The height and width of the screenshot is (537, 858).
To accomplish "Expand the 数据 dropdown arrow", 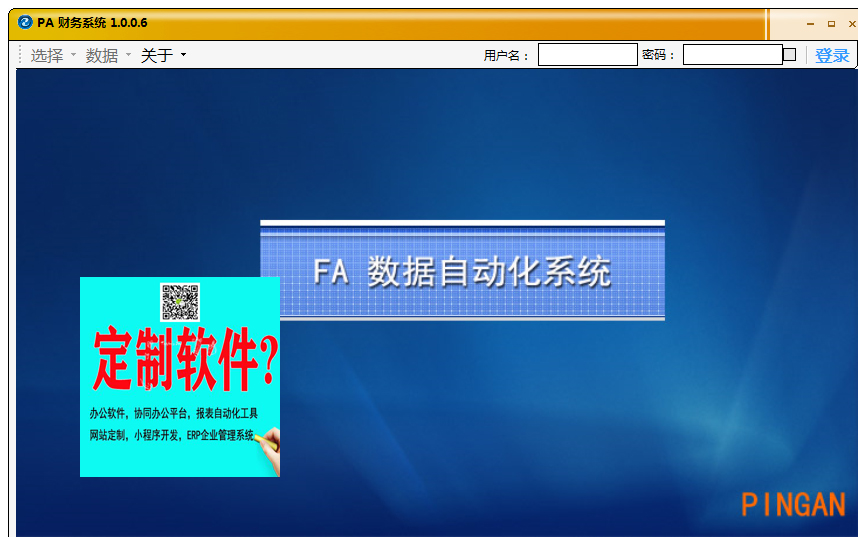I will 128,56.
